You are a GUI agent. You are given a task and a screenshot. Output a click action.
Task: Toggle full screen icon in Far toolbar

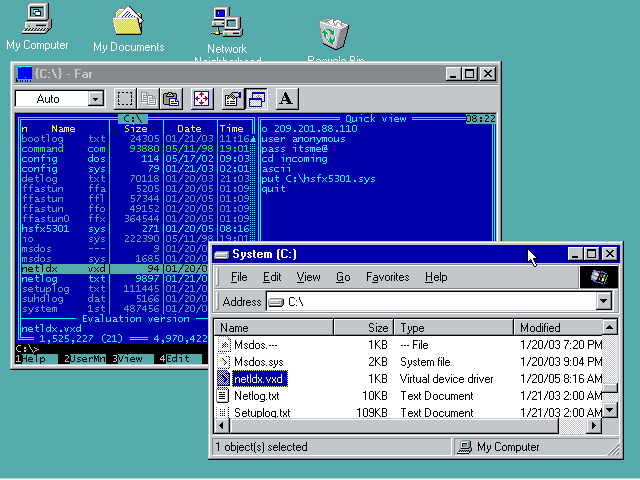tap(202, 99)
